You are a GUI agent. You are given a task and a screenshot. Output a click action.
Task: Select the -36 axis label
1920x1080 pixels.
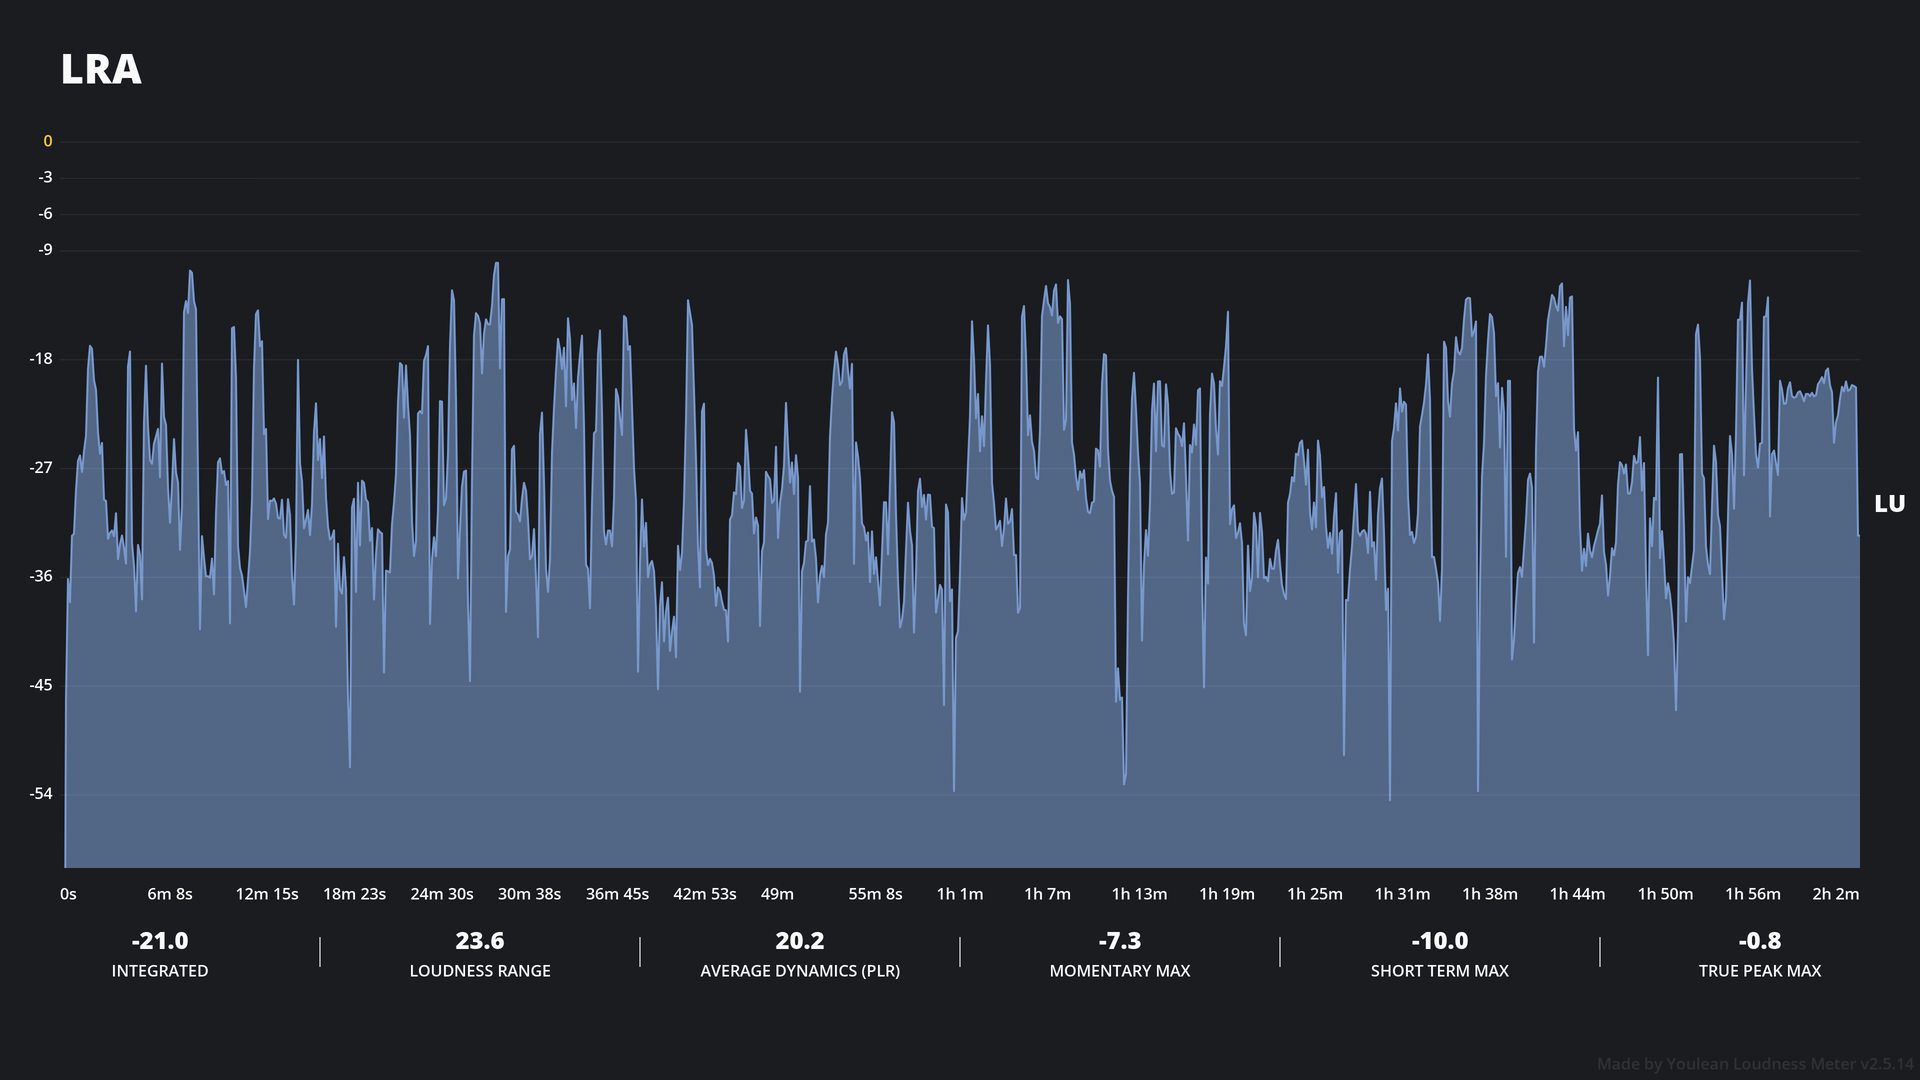[x=41, y=577]
